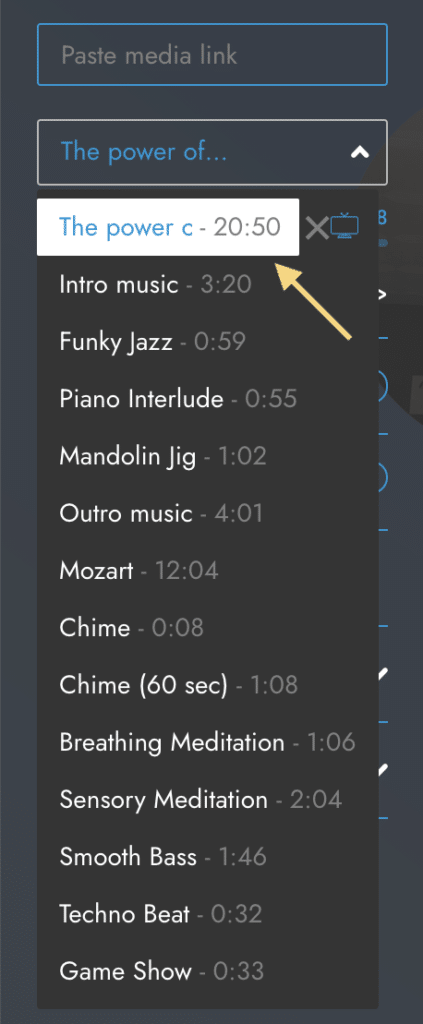Viewport: 423px width, 1024px height.
Task: Choose Intro music from the list
Action: (x=208, y=285)
